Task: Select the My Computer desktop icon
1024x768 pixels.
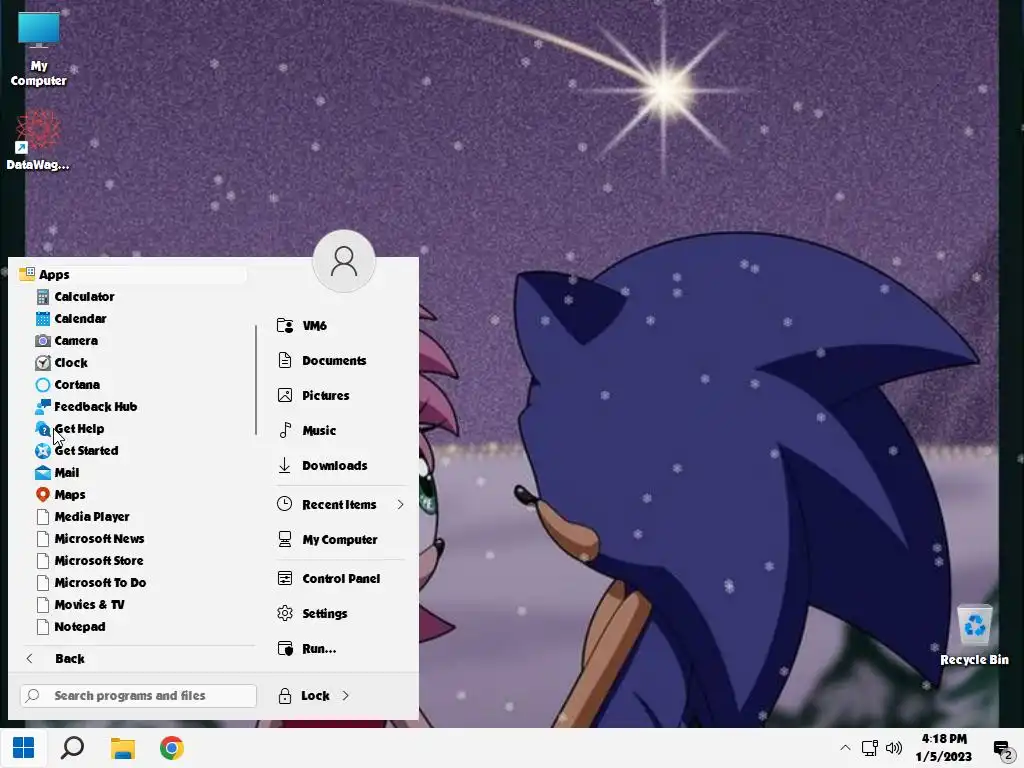Action: pos(39,49)
